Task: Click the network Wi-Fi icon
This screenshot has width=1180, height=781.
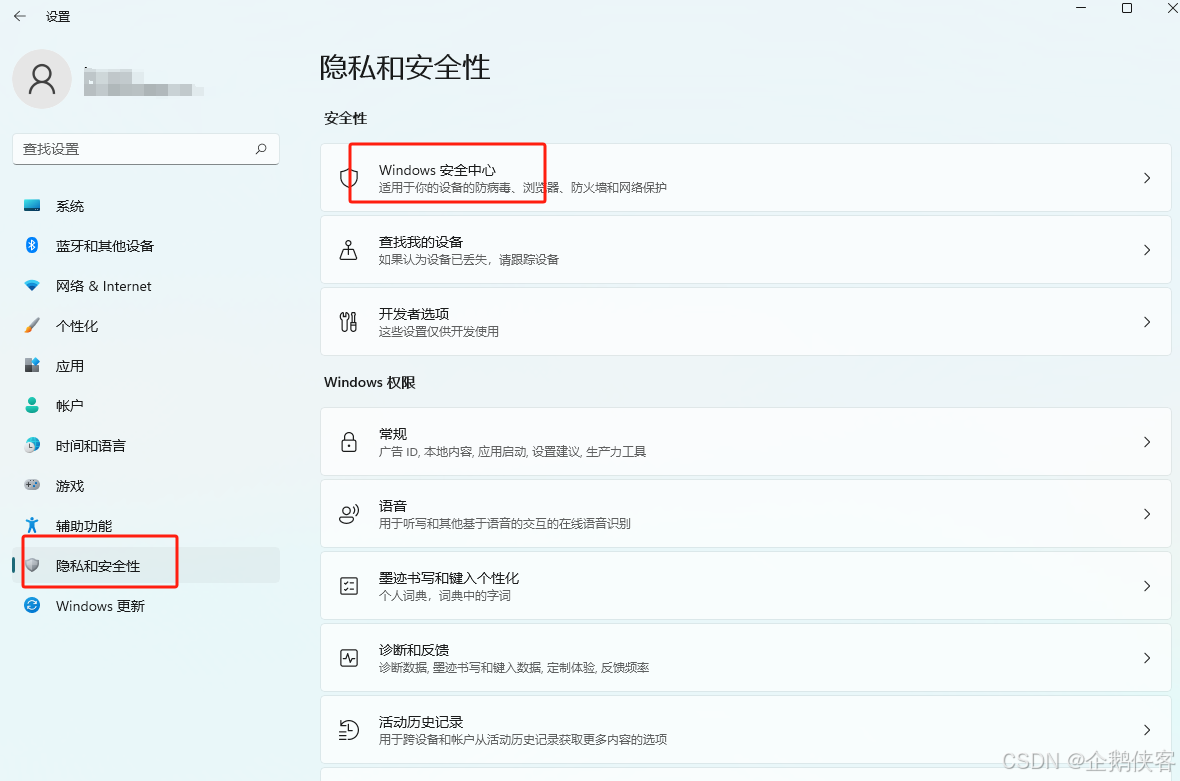Action: coord(32,286)
